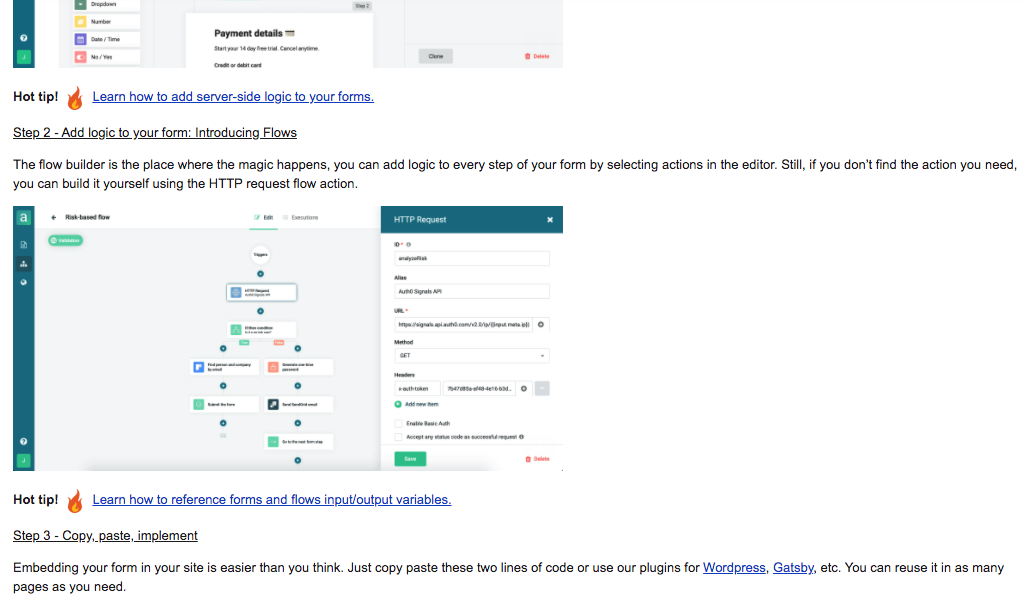This screenshot has width=1028, height=615.
Task: Open the J user avatar in flow builder
Action: [24, 460]
